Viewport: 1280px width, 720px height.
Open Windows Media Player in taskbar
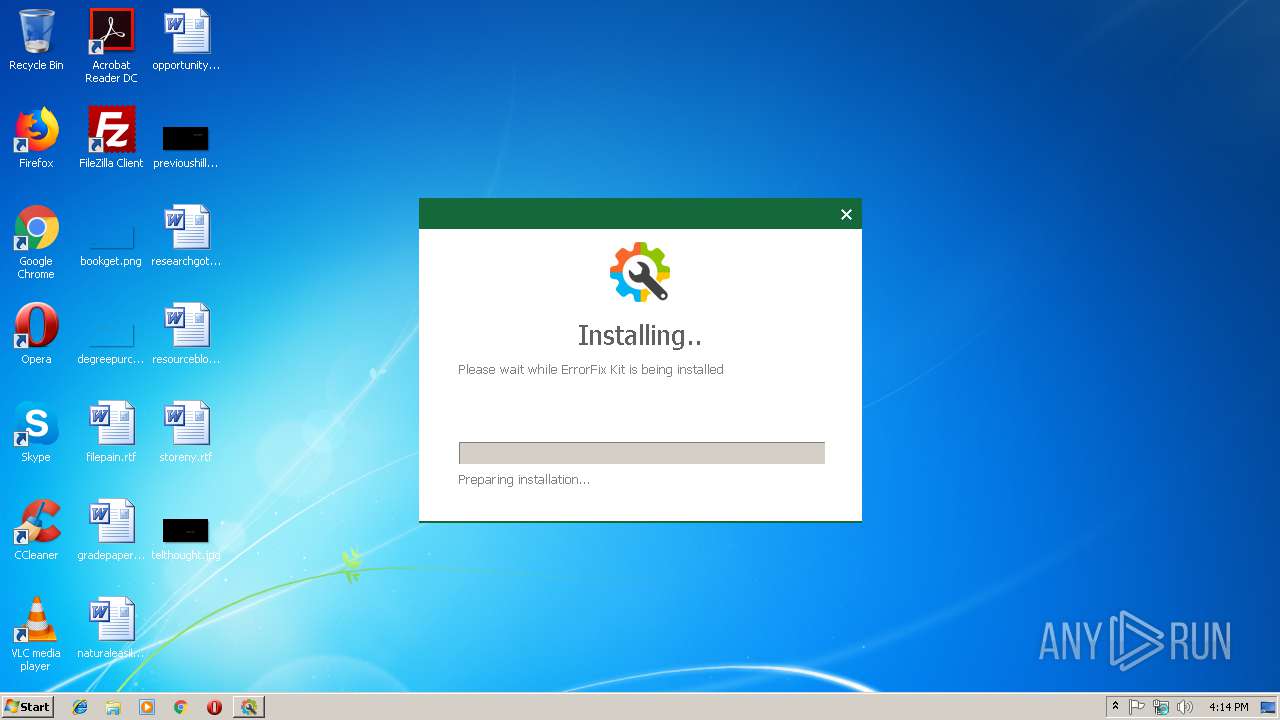tap(147, 707)
